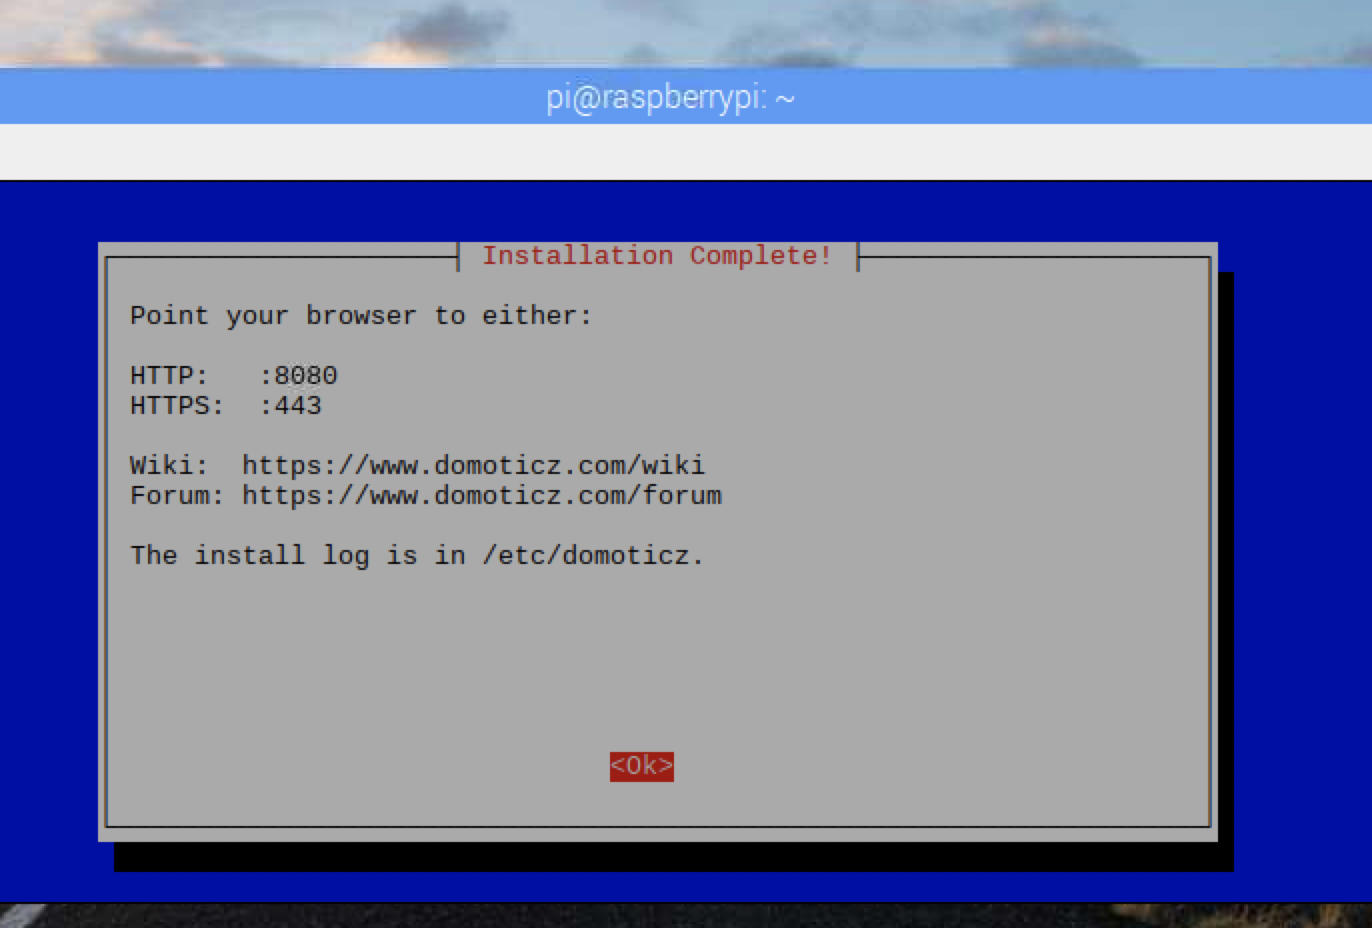The height and width of the screenshot is (928, 1372).
Task: Confirm with the red Ok button
Action: pyautogui.click(x=641, y=766)
